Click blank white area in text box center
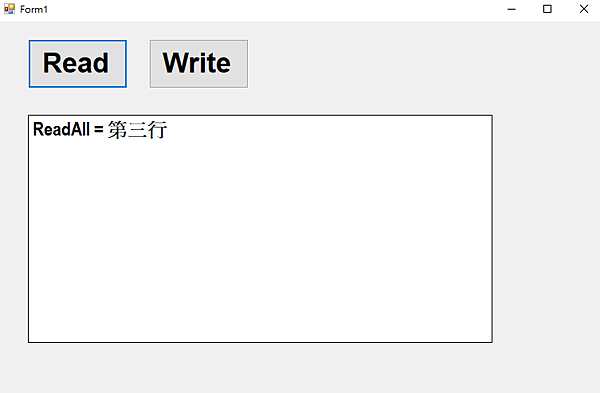 (260, 237)
